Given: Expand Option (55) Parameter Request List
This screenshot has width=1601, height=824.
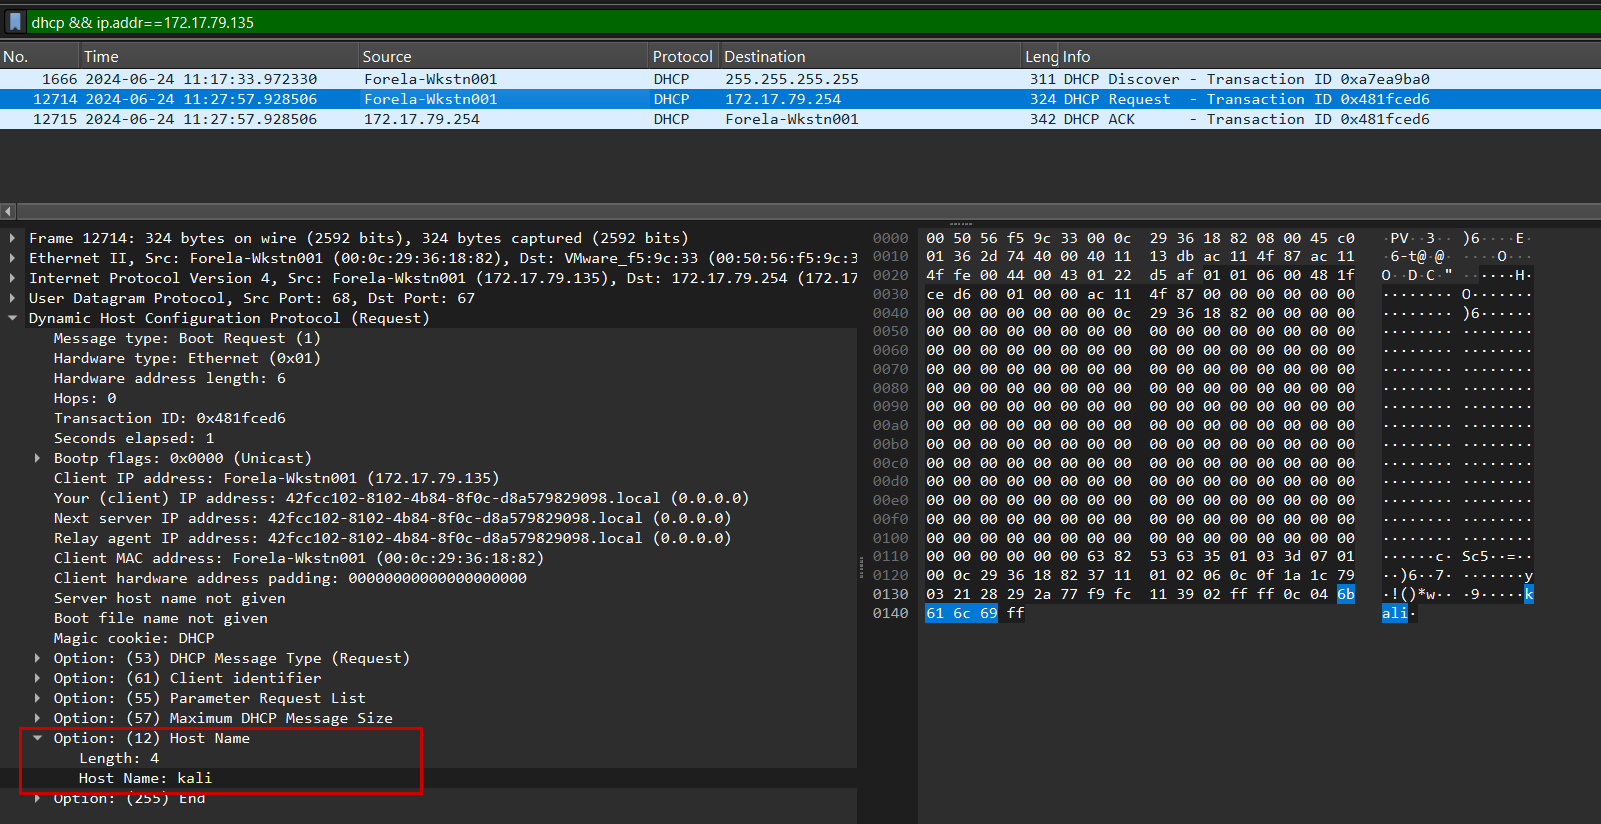Looking at the screenshot, I should point(38,698).
